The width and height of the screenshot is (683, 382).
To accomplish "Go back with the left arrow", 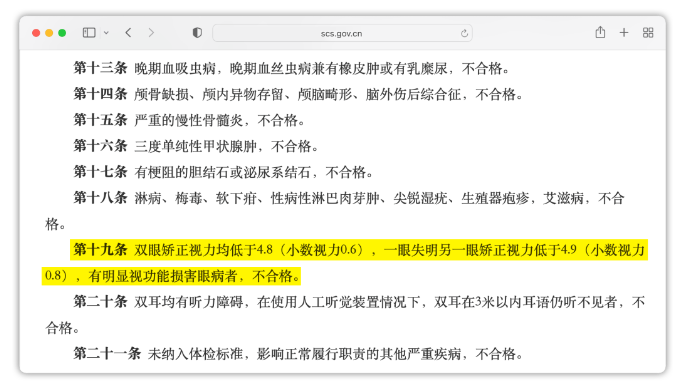I will point(128,33).
